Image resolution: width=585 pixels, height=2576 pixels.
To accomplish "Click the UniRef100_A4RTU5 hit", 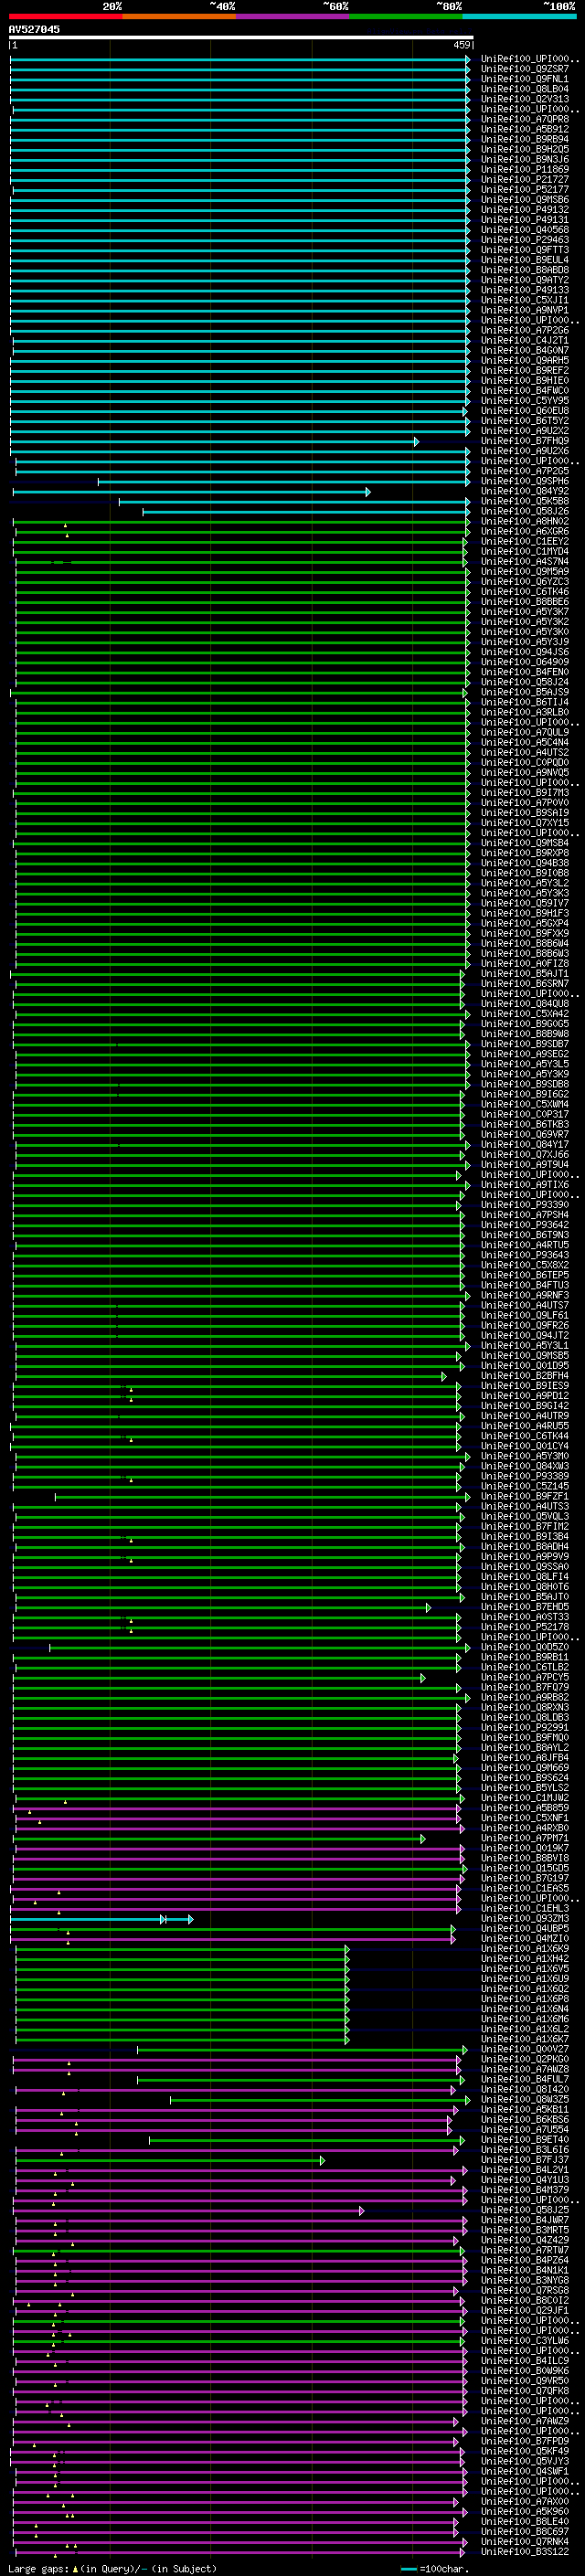I will click(x=525, y=1246).
